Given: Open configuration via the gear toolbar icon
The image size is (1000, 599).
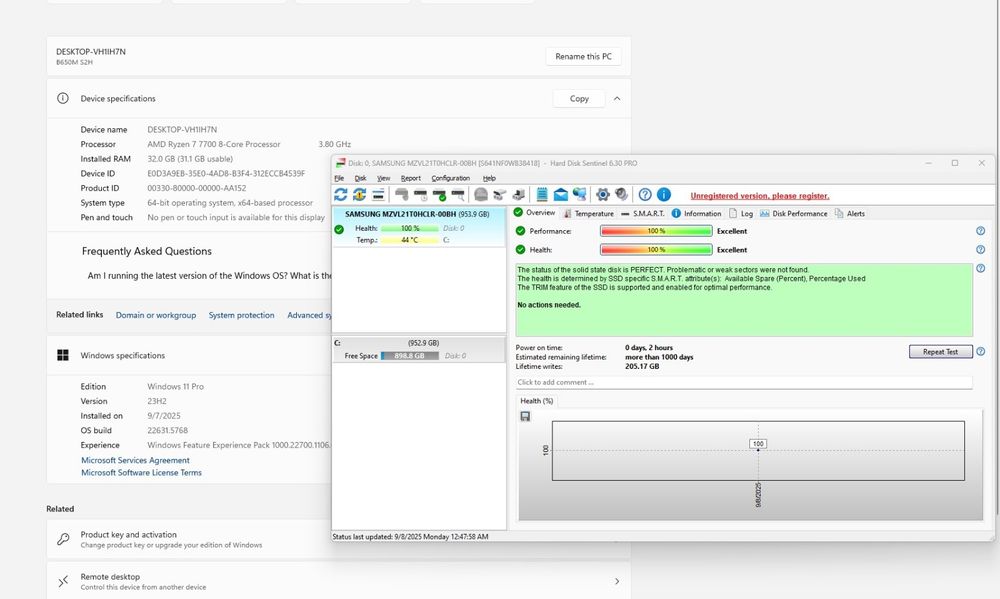Looking at the screenshot, I should tap(602, 195).
